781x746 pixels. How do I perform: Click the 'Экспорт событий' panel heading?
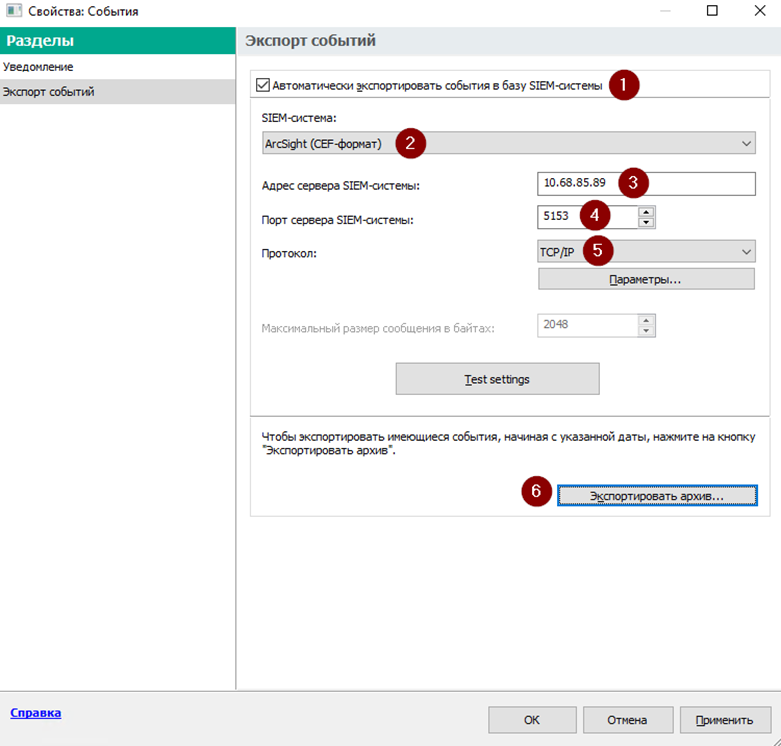point(310,40)
